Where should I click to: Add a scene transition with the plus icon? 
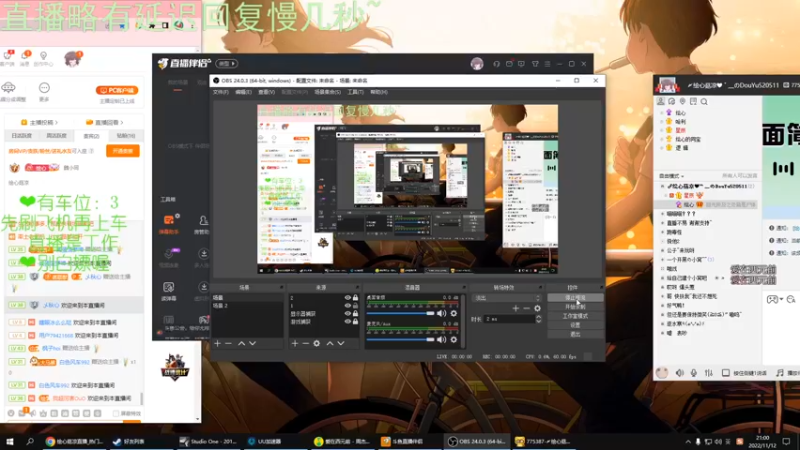(x=516, y=308)
